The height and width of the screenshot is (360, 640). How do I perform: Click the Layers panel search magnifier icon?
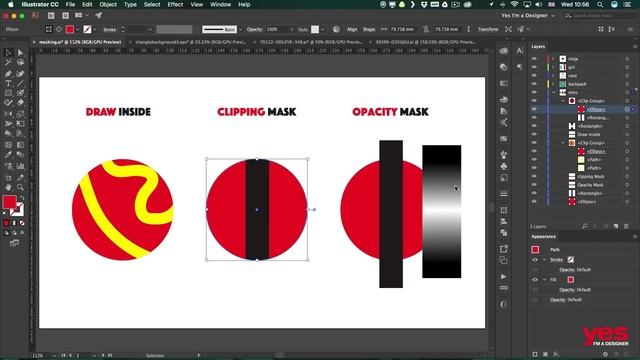click(x=584, y=226)
